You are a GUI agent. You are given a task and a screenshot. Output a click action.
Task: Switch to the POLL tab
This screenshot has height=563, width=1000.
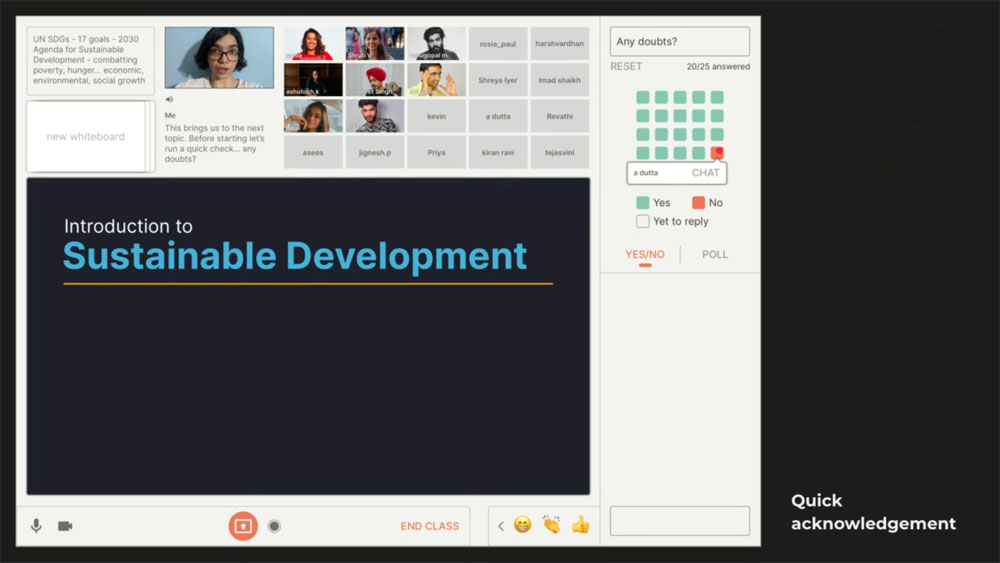(715, 254)
